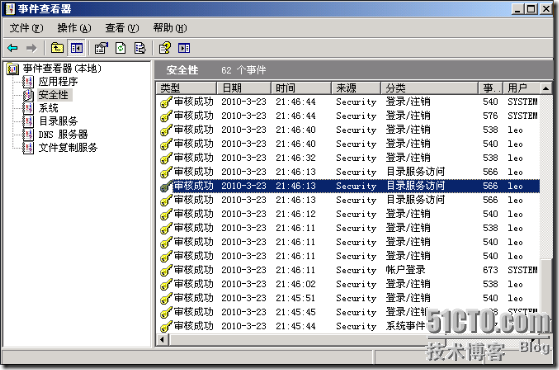The width and height of the screenshot is (559, 370).
Task: Click the DNS 服务器 log icon in tree
Action: (28, 134)
